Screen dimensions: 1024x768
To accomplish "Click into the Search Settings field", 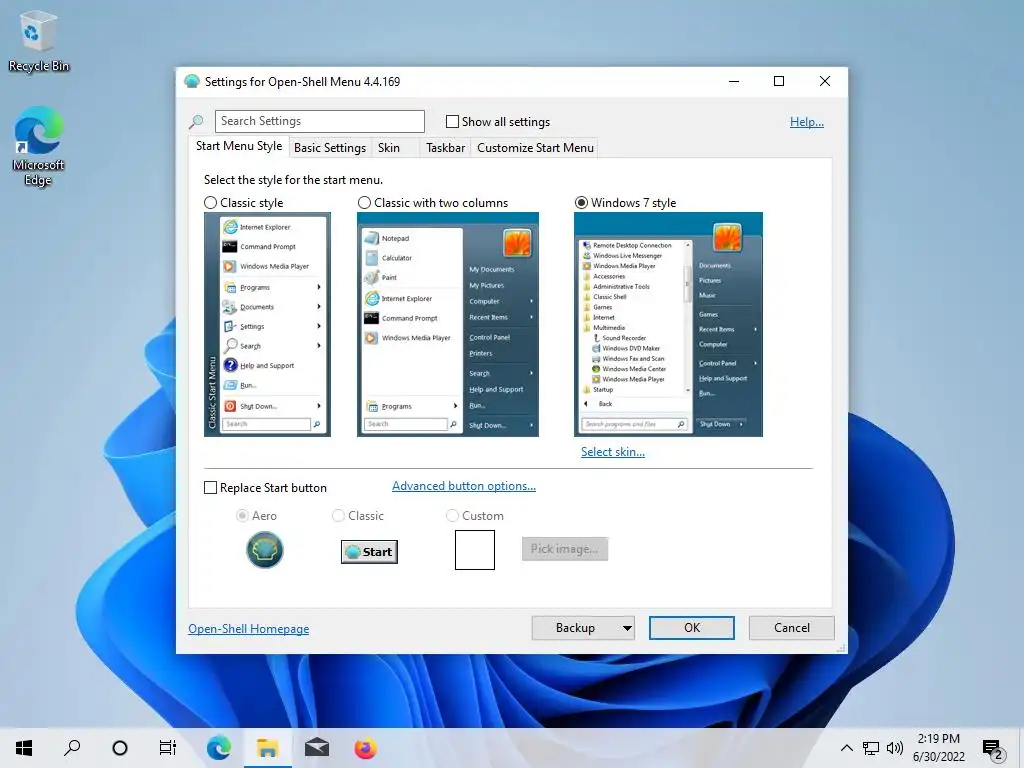I will tap(320, 121).
